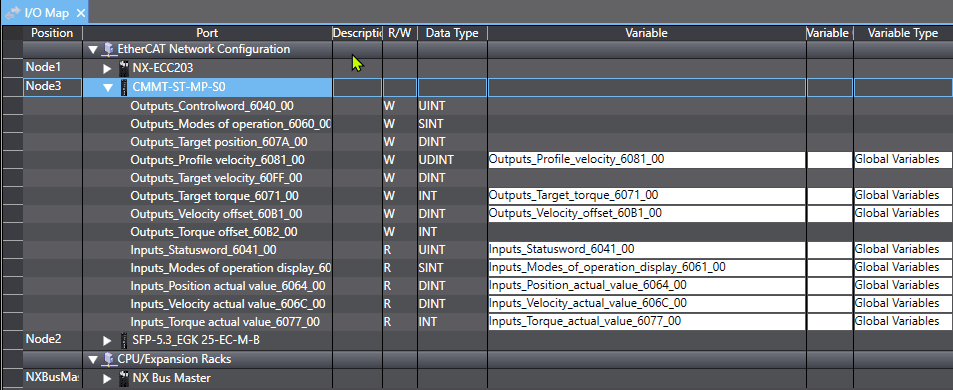Image resolution: width=953 pixels, height=390 pixels.
Task: Edit variable Inputs_Statusword_6041_00 field
Action: coord(647,250)
